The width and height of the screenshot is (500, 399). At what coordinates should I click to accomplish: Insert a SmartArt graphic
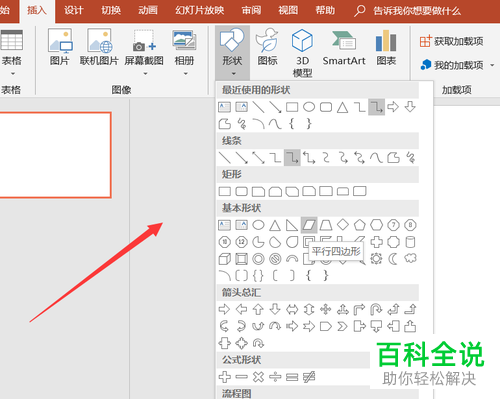tap(344, 47)
